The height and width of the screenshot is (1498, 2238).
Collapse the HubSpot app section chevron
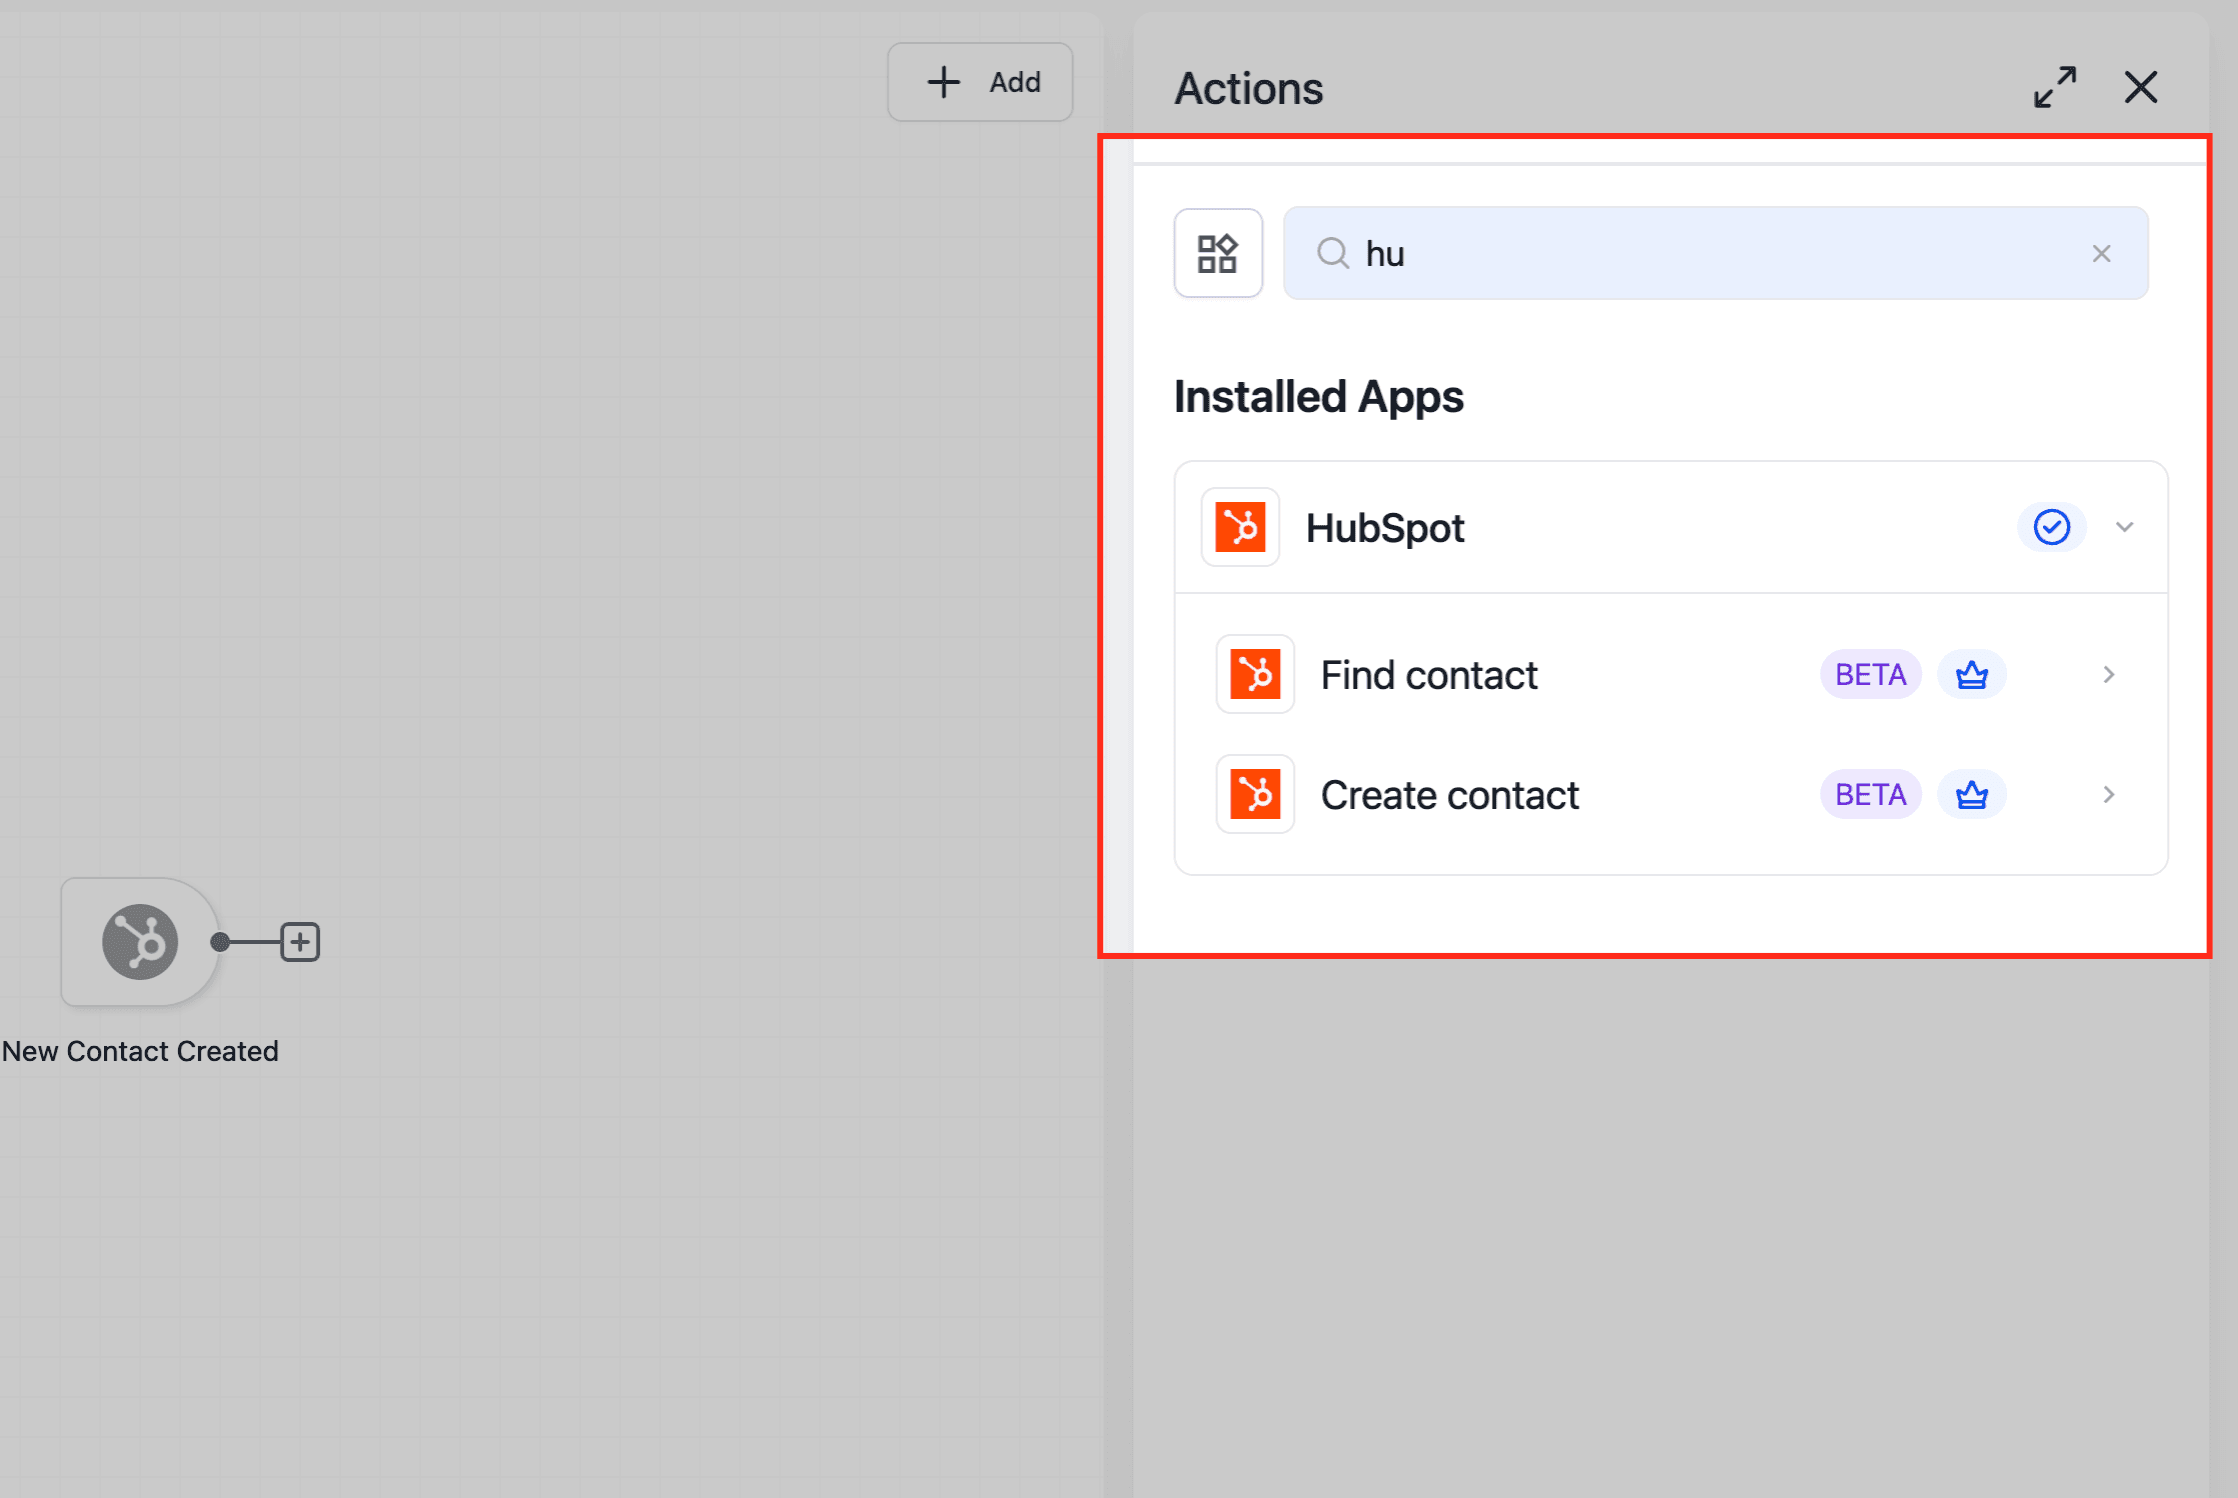(x=2125, y=527)
